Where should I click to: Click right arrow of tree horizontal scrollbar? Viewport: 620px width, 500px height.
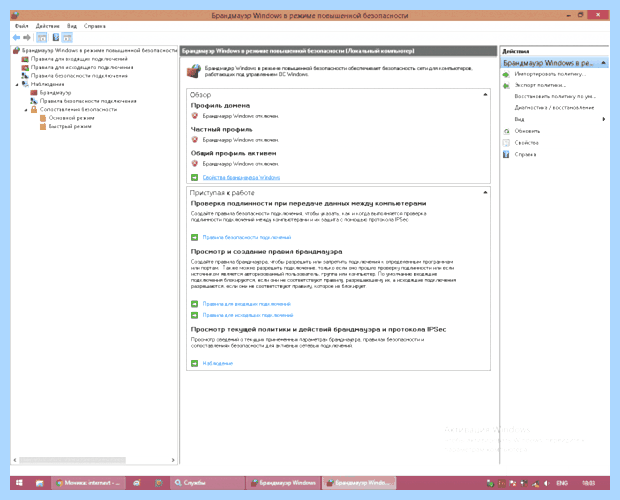173,460
